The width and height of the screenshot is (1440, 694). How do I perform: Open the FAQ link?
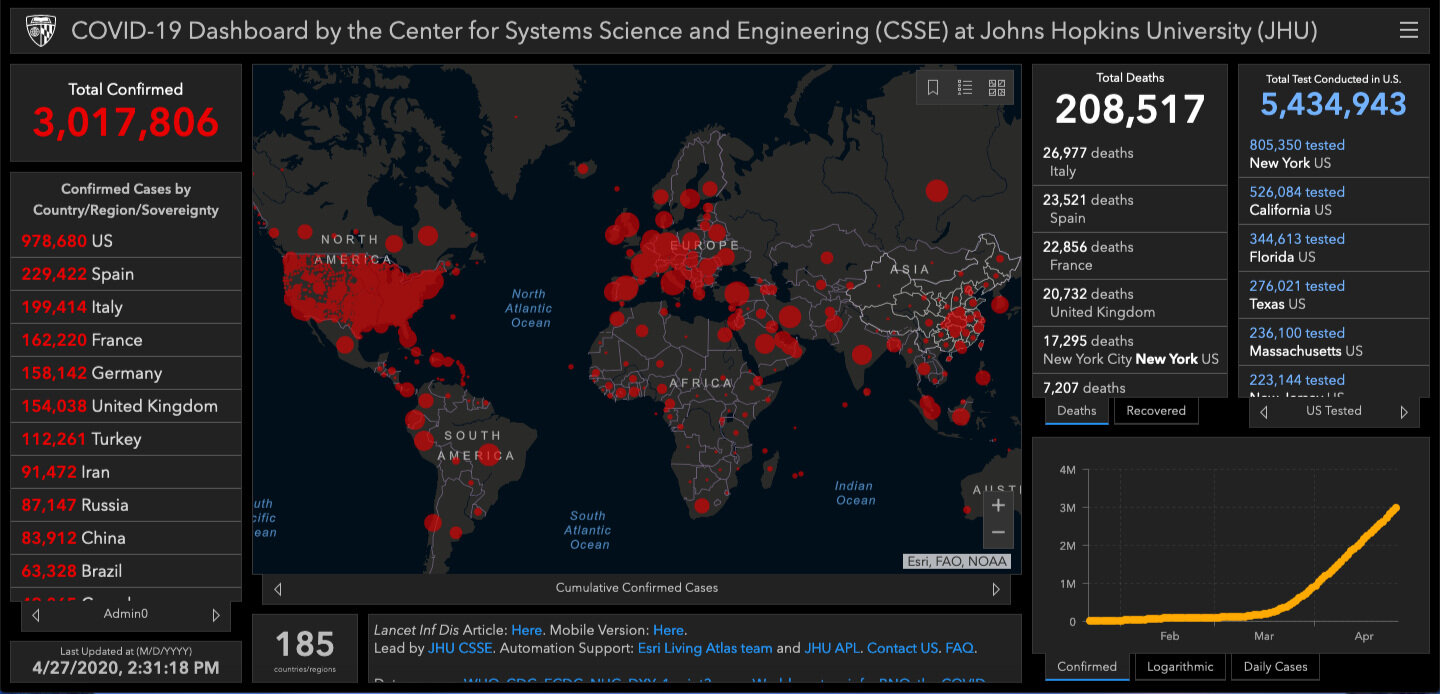[x=959, y=648]
